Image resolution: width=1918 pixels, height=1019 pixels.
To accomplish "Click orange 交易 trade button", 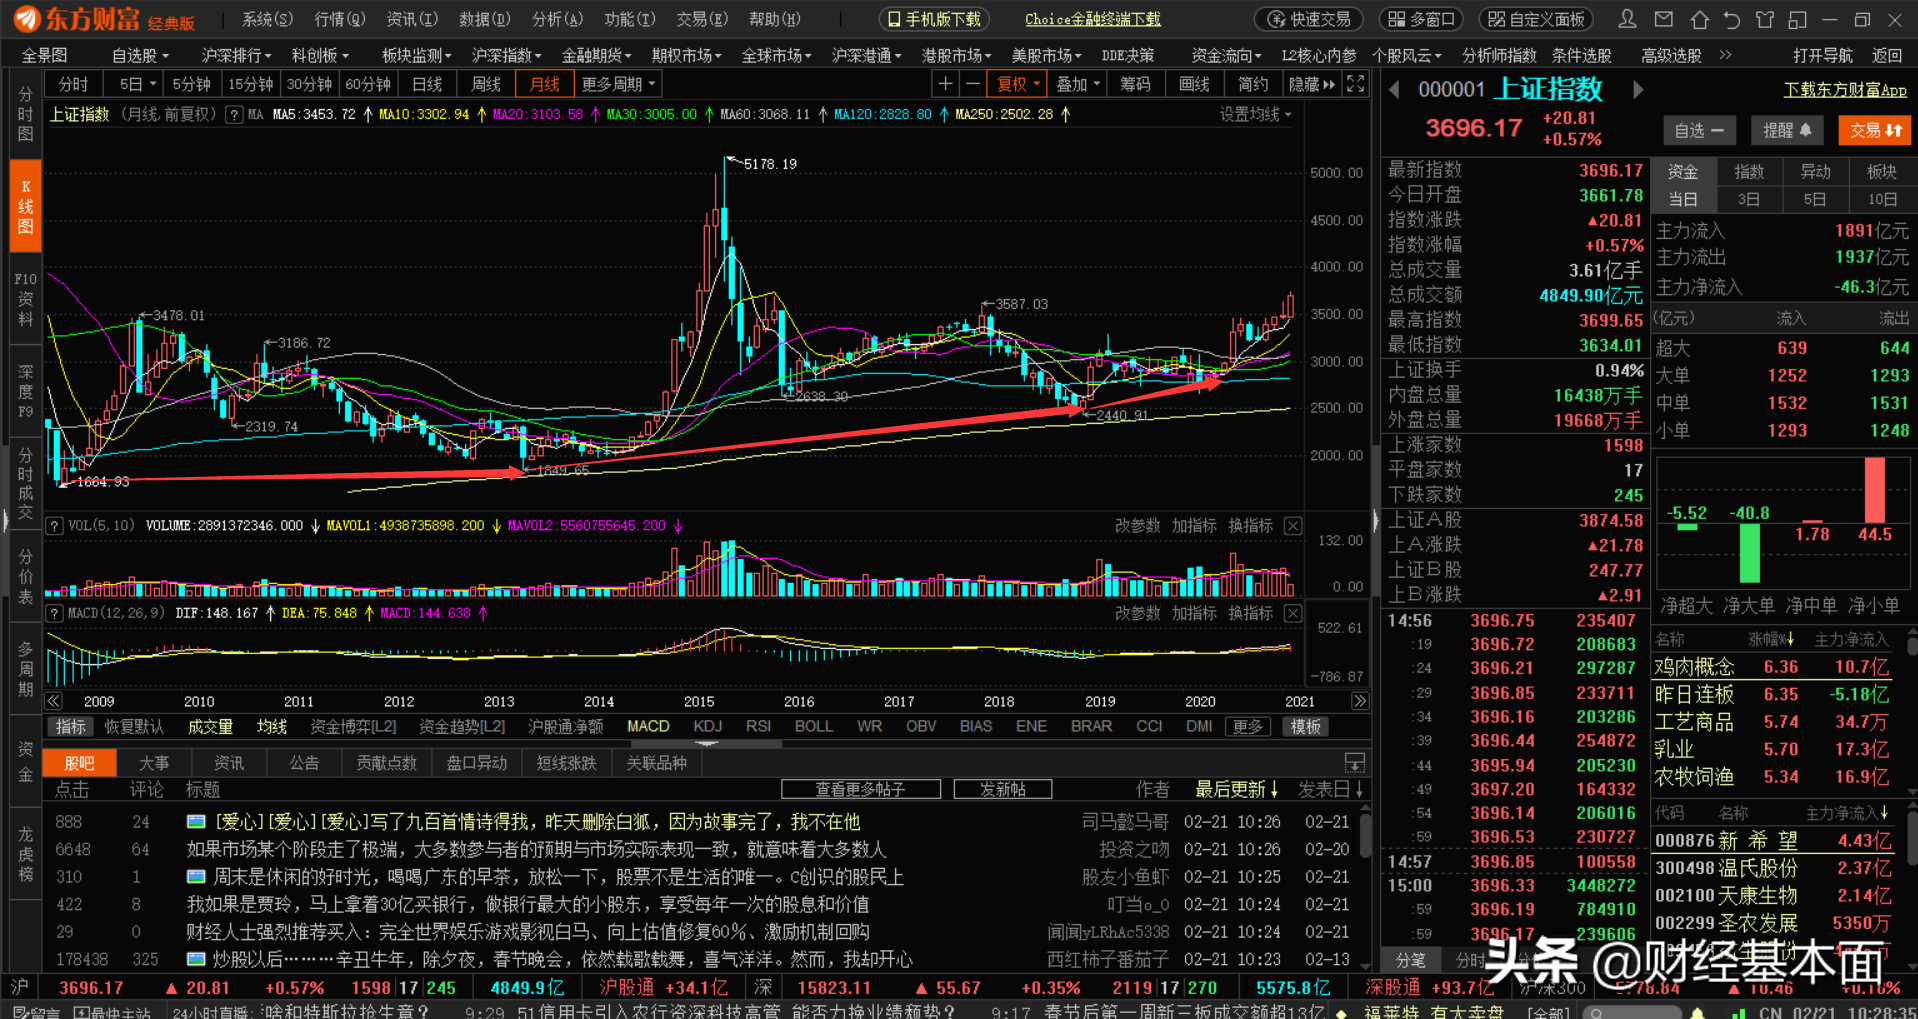I will click(x=1875, y=130).
